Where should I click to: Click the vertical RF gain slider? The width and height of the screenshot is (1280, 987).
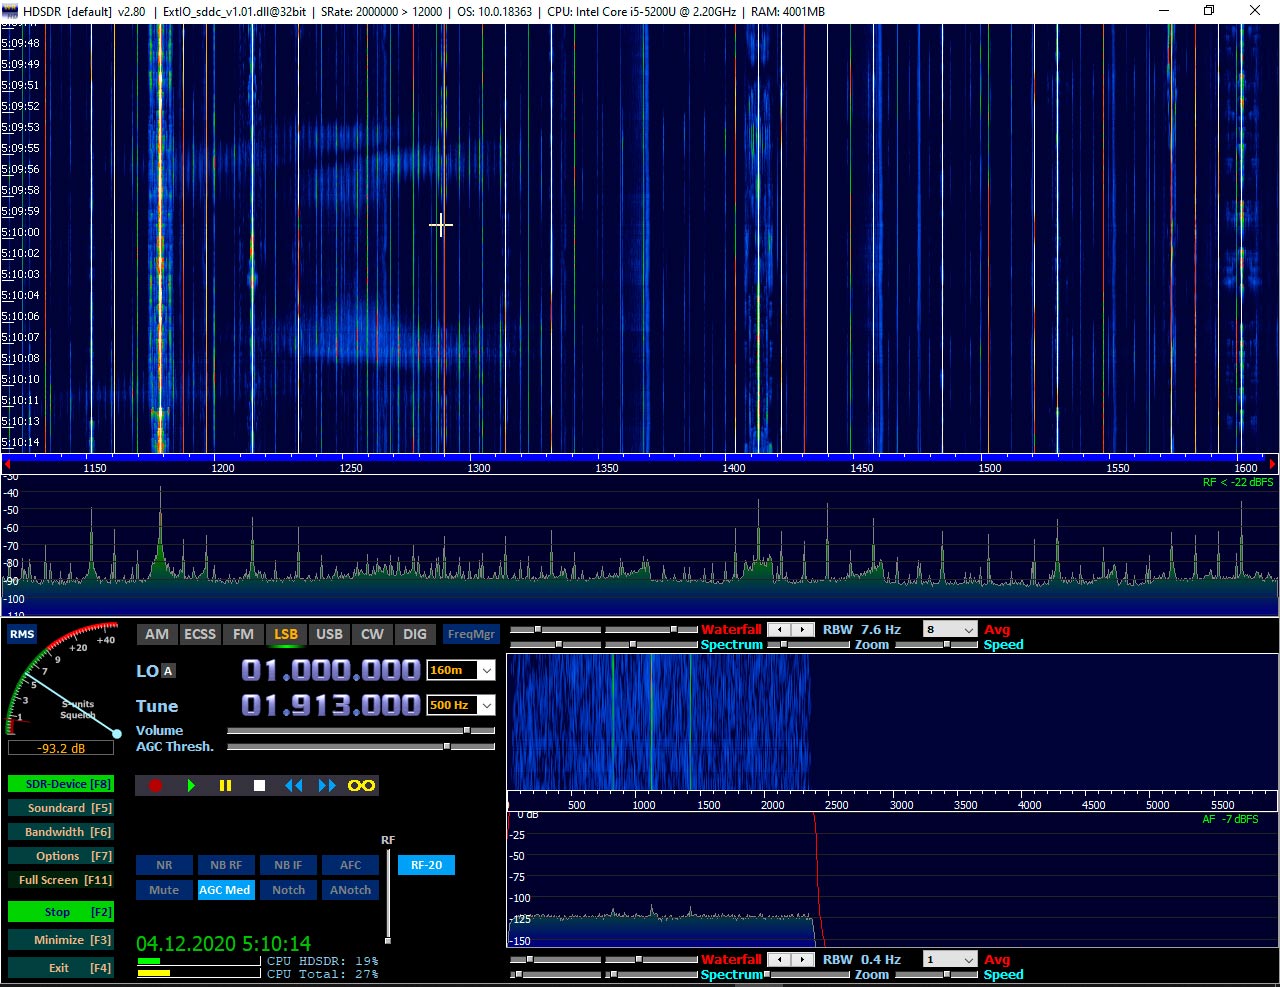click(x=388, y=895)
